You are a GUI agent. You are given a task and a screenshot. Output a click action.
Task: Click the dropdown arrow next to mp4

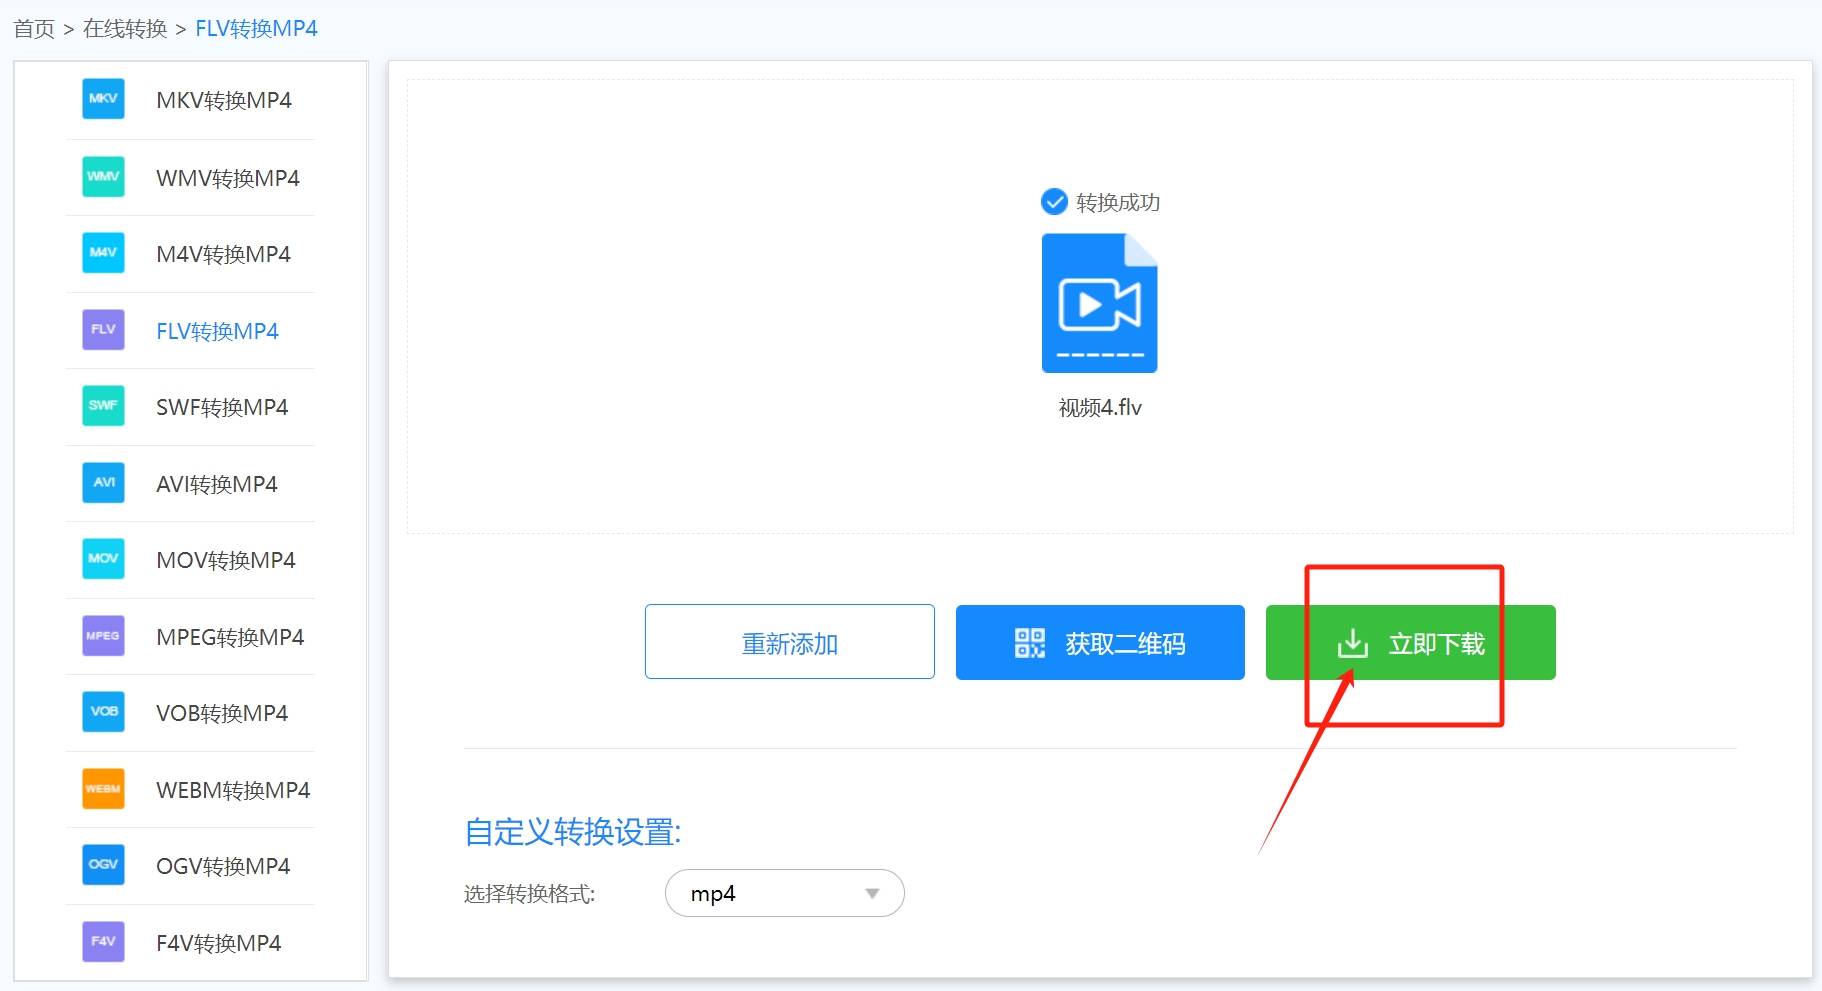click(x=869, y=893)
